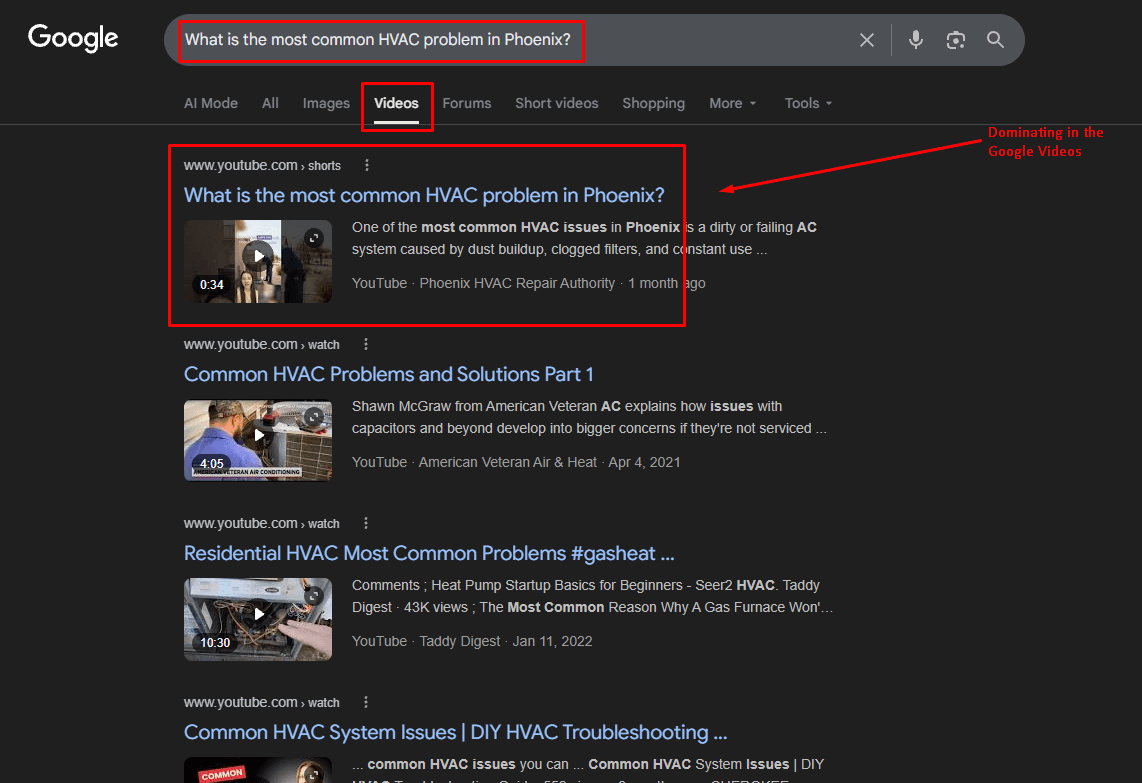
Task: Click 'American Veteran Air & Heat' channel text
Action: pos(508,463)
